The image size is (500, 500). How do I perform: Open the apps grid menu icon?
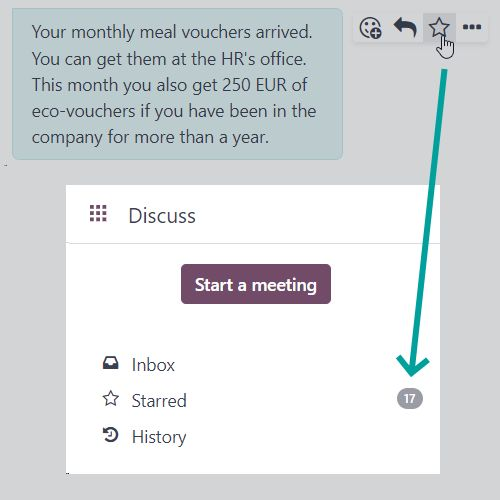click(x=98, y=213)
